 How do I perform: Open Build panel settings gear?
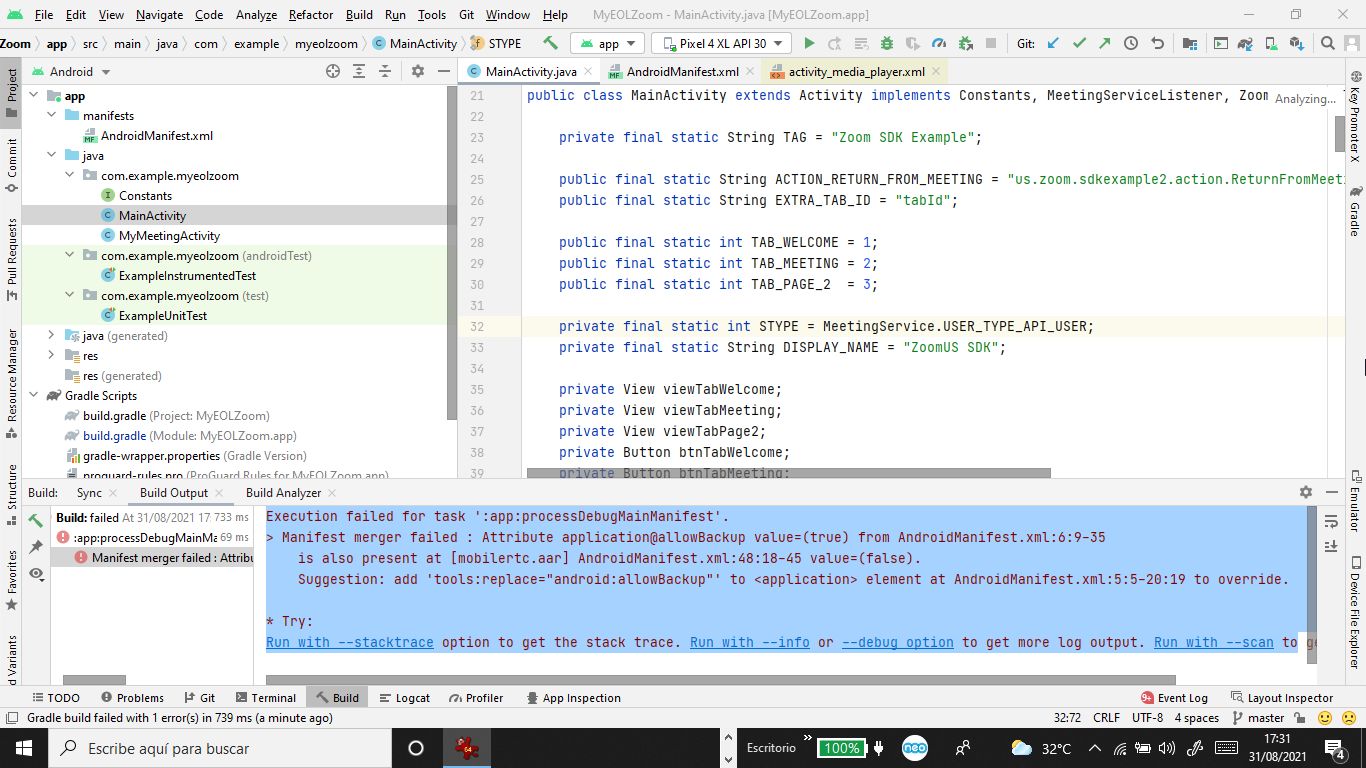1305,492
